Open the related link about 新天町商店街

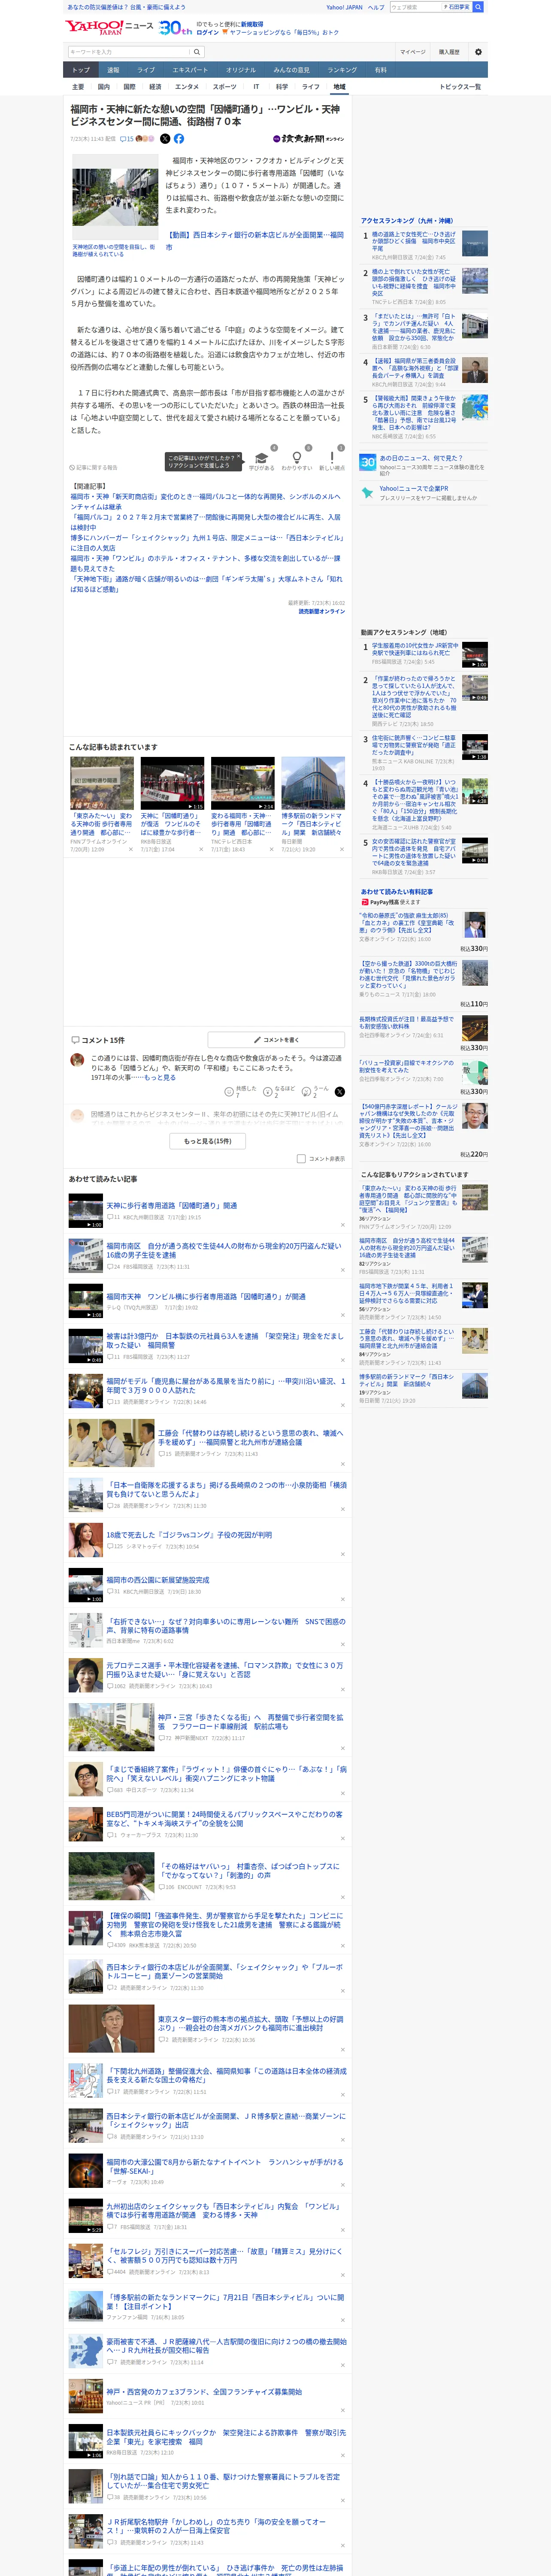point(205,501)
